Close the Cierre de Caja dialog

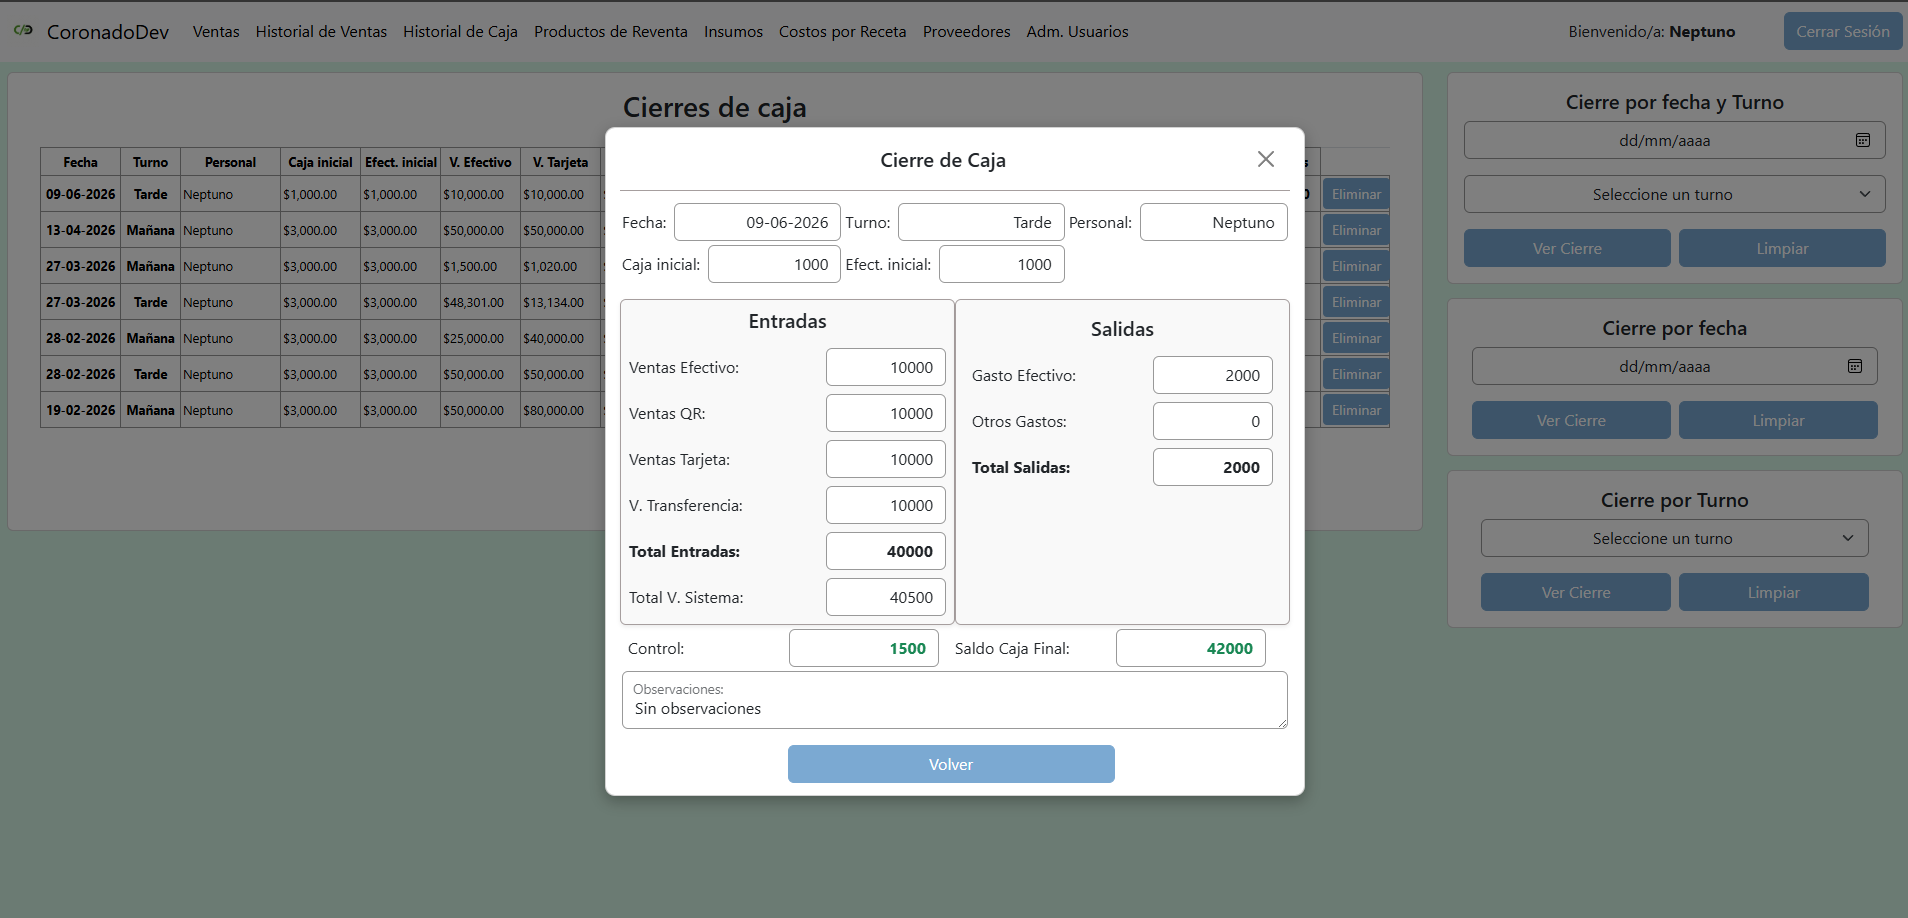pyautogui.click(x=1266, y=159)
